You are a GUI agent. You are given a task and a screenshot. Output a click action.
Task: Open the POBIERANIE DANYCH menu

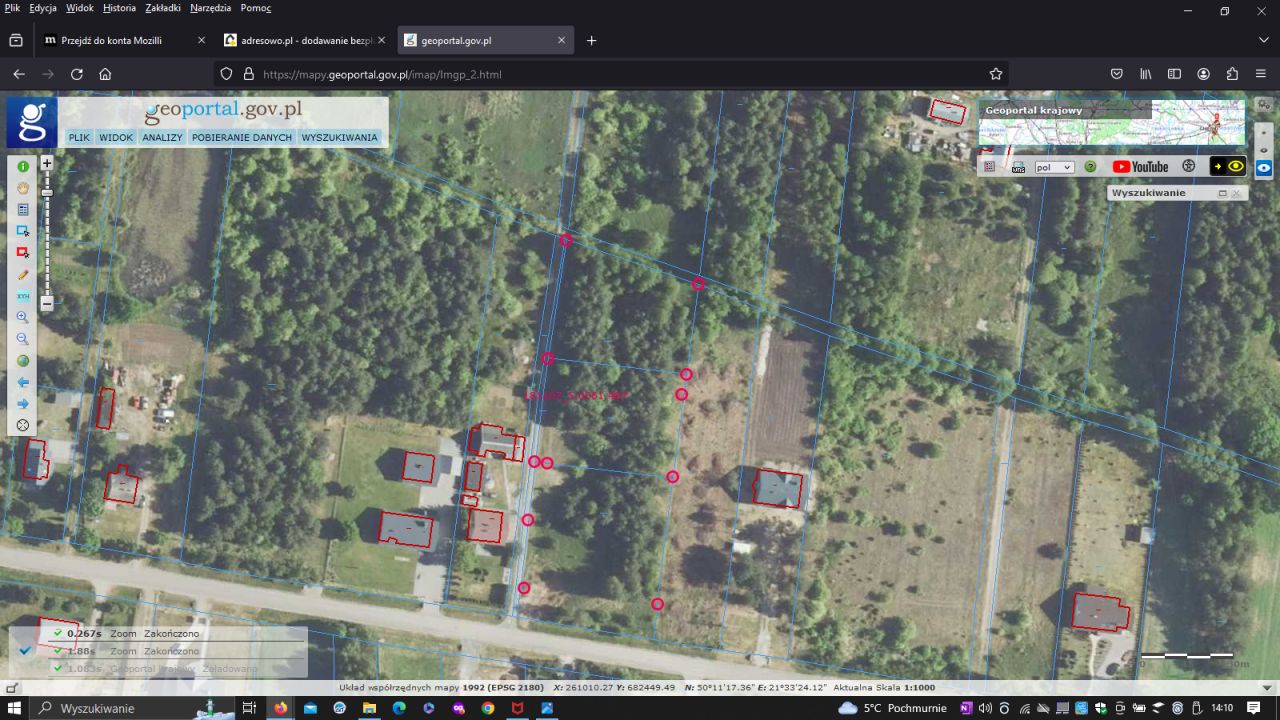(242, 137)
